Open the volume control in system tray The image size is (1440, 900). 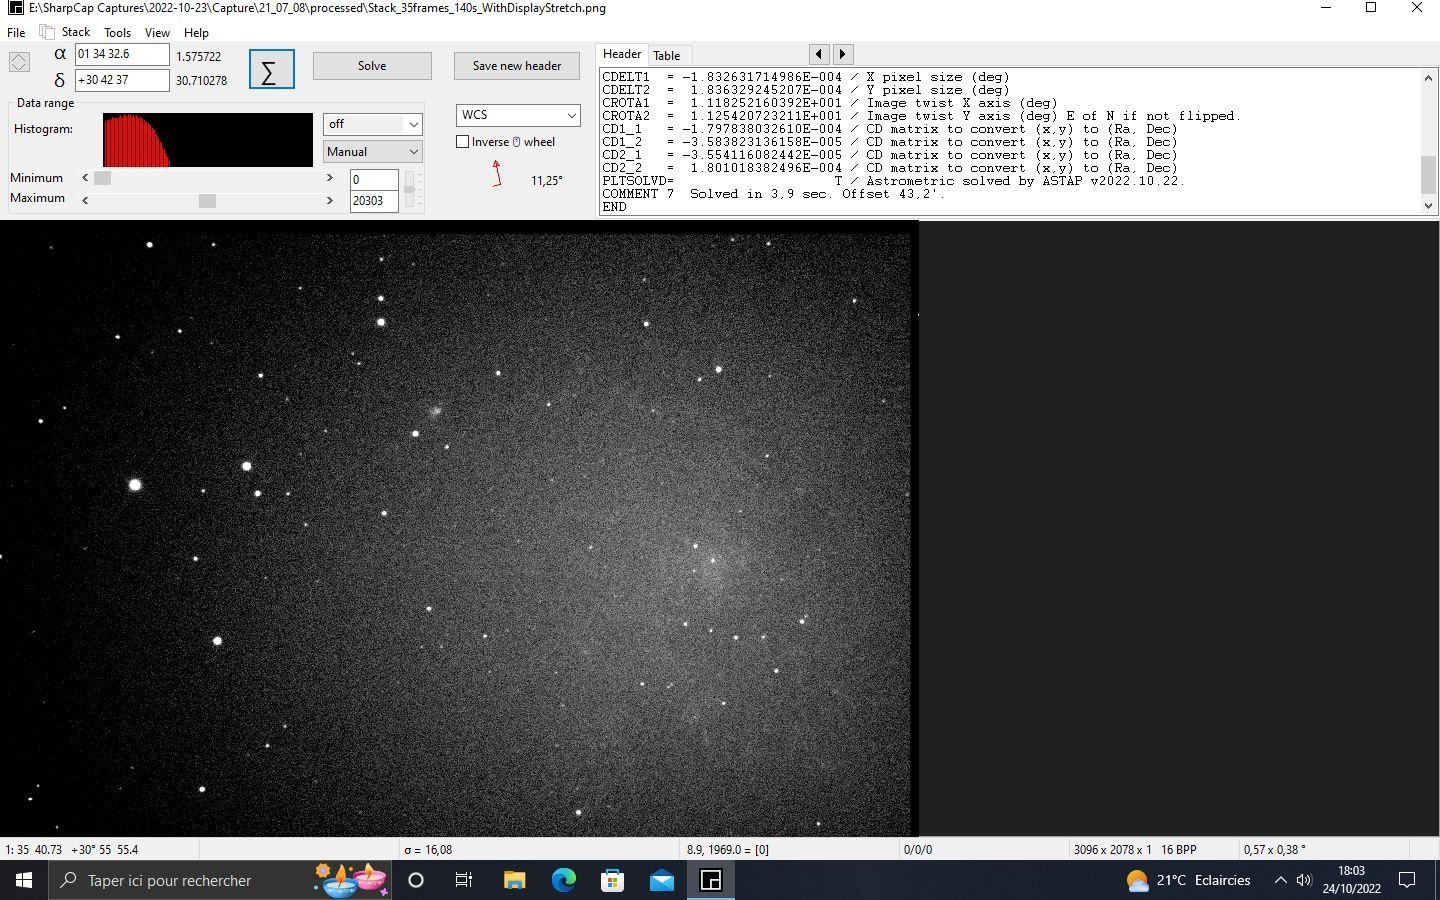pyautogui.click(x=1304, y=880)
